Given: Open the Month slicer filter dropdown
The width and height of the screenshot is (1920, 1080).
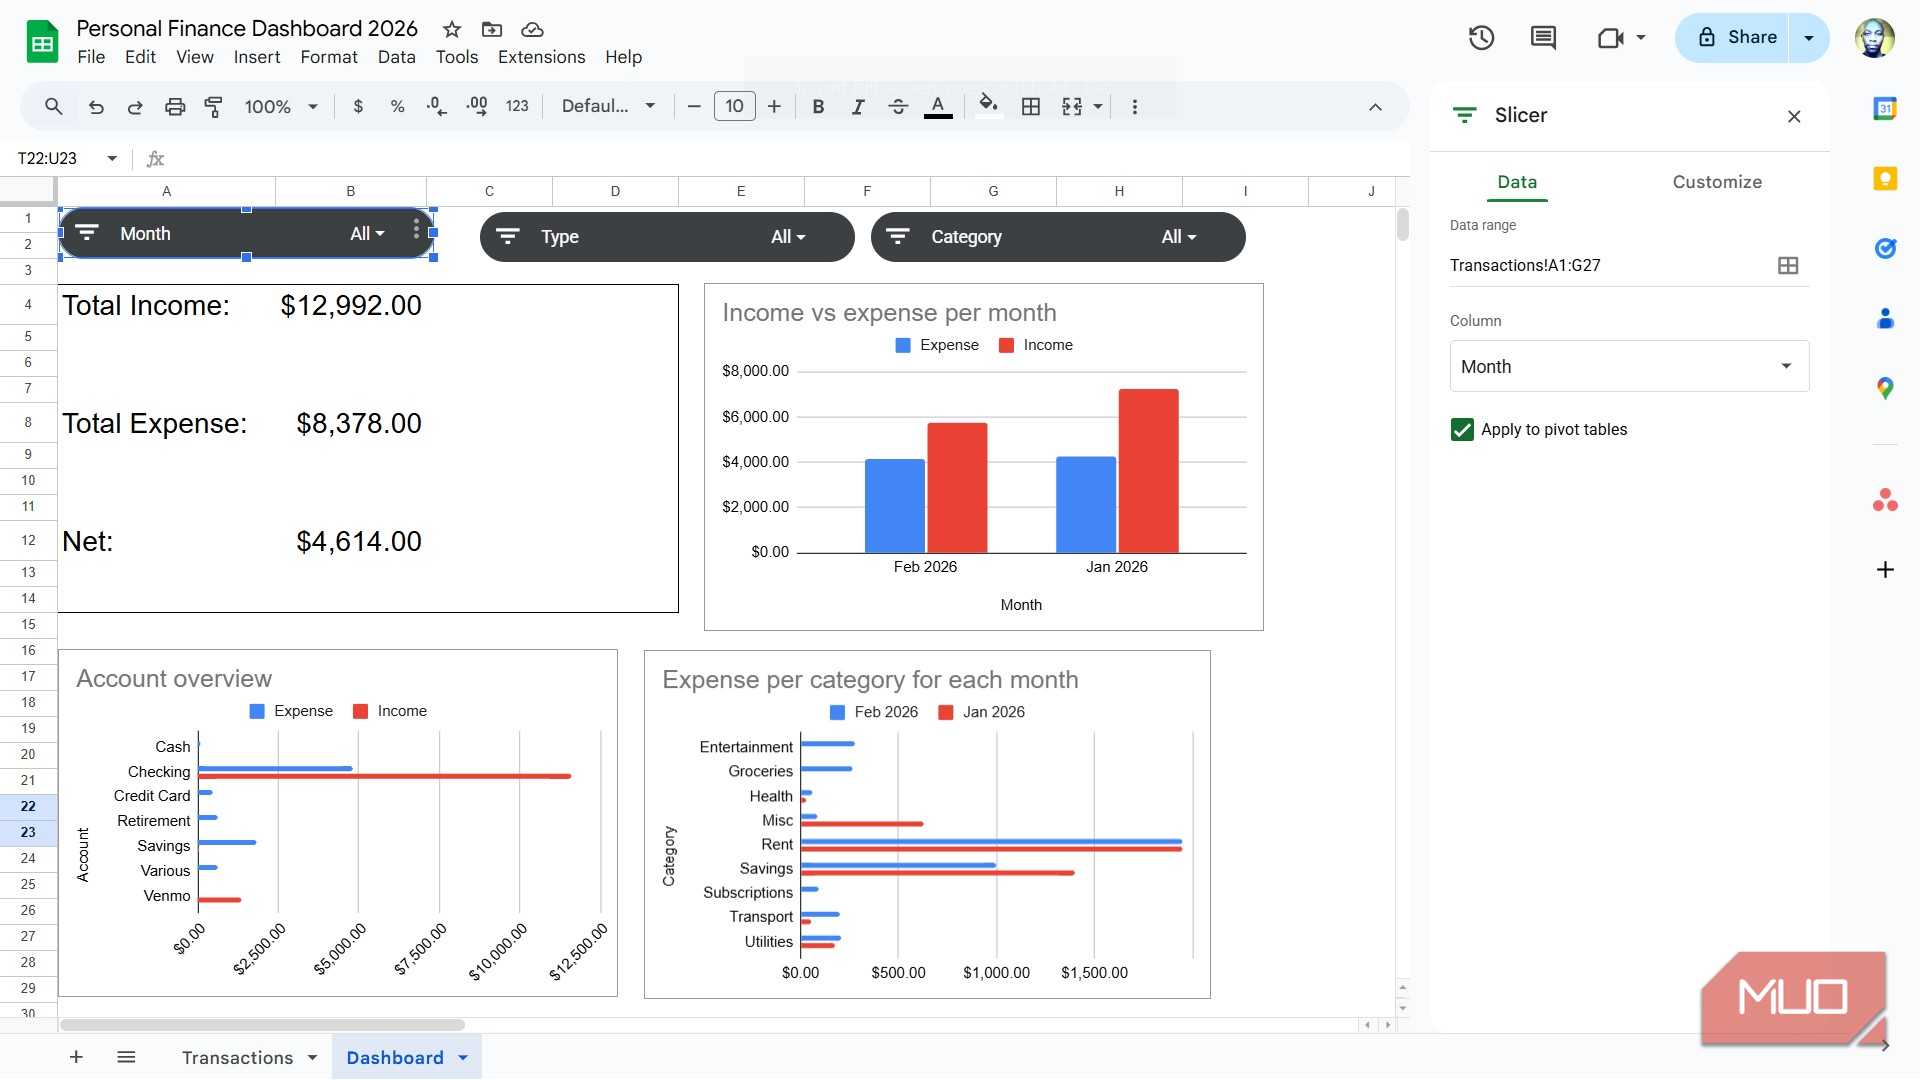Looking at the screenshot, I should point(367,233).
